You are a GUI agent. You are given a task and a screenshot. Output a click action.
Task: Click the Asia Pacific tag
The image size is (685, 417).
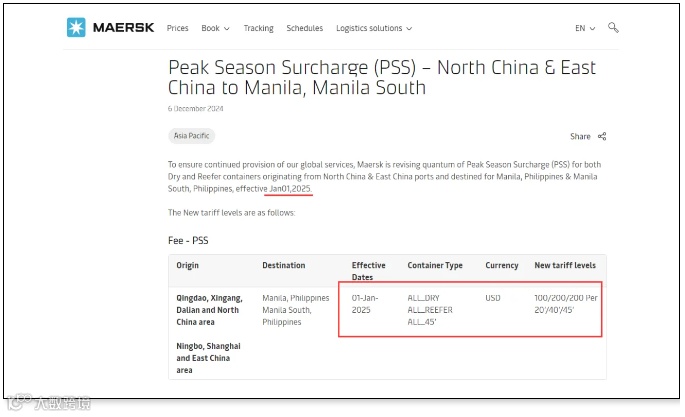click(x=191, y=136)
